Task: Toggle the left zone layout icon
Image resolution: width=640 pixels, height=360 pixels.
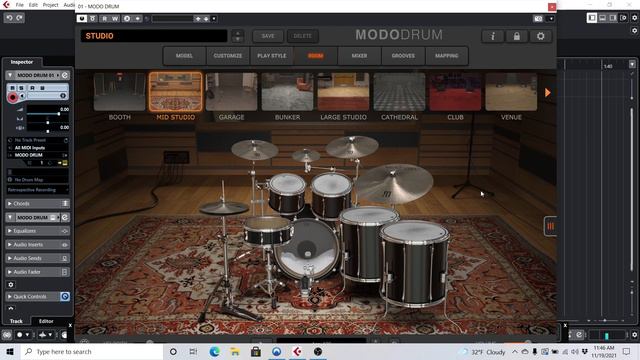Action: tap(592, 18)
